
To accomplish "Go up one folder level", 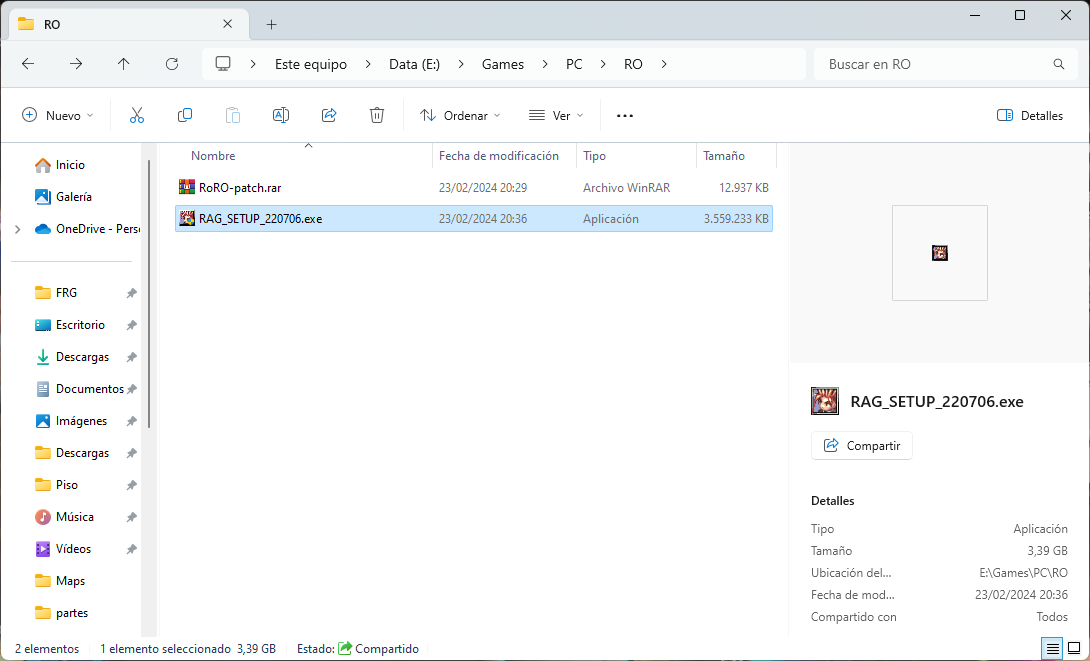I will tap(123, 64).
